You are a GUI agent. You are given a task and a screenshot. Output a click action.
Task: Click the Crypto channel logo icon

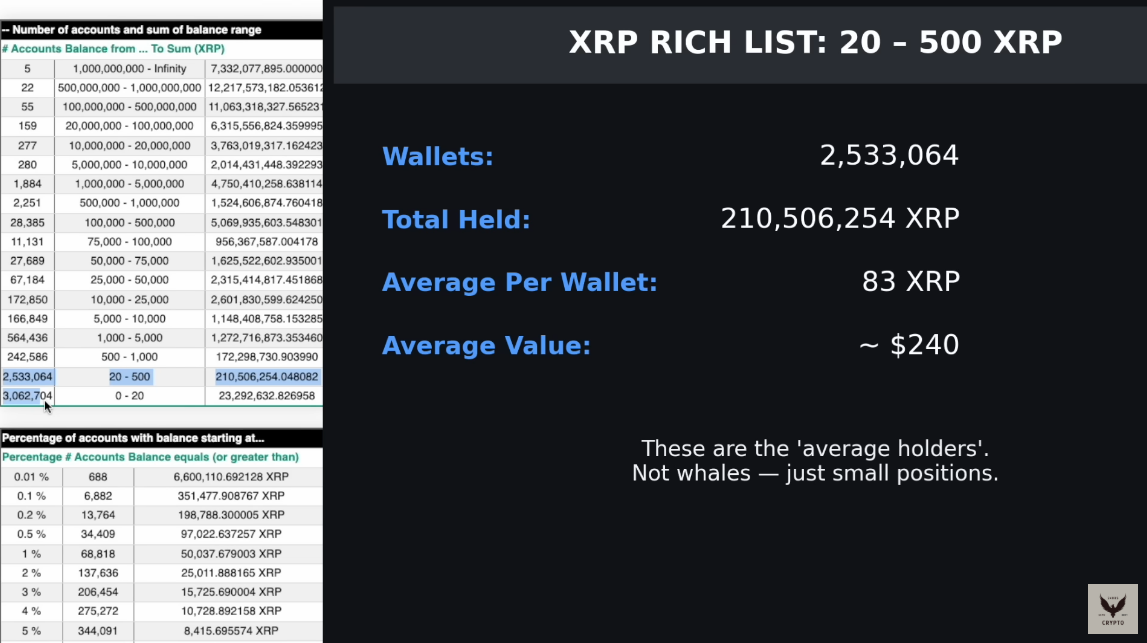1112,608
